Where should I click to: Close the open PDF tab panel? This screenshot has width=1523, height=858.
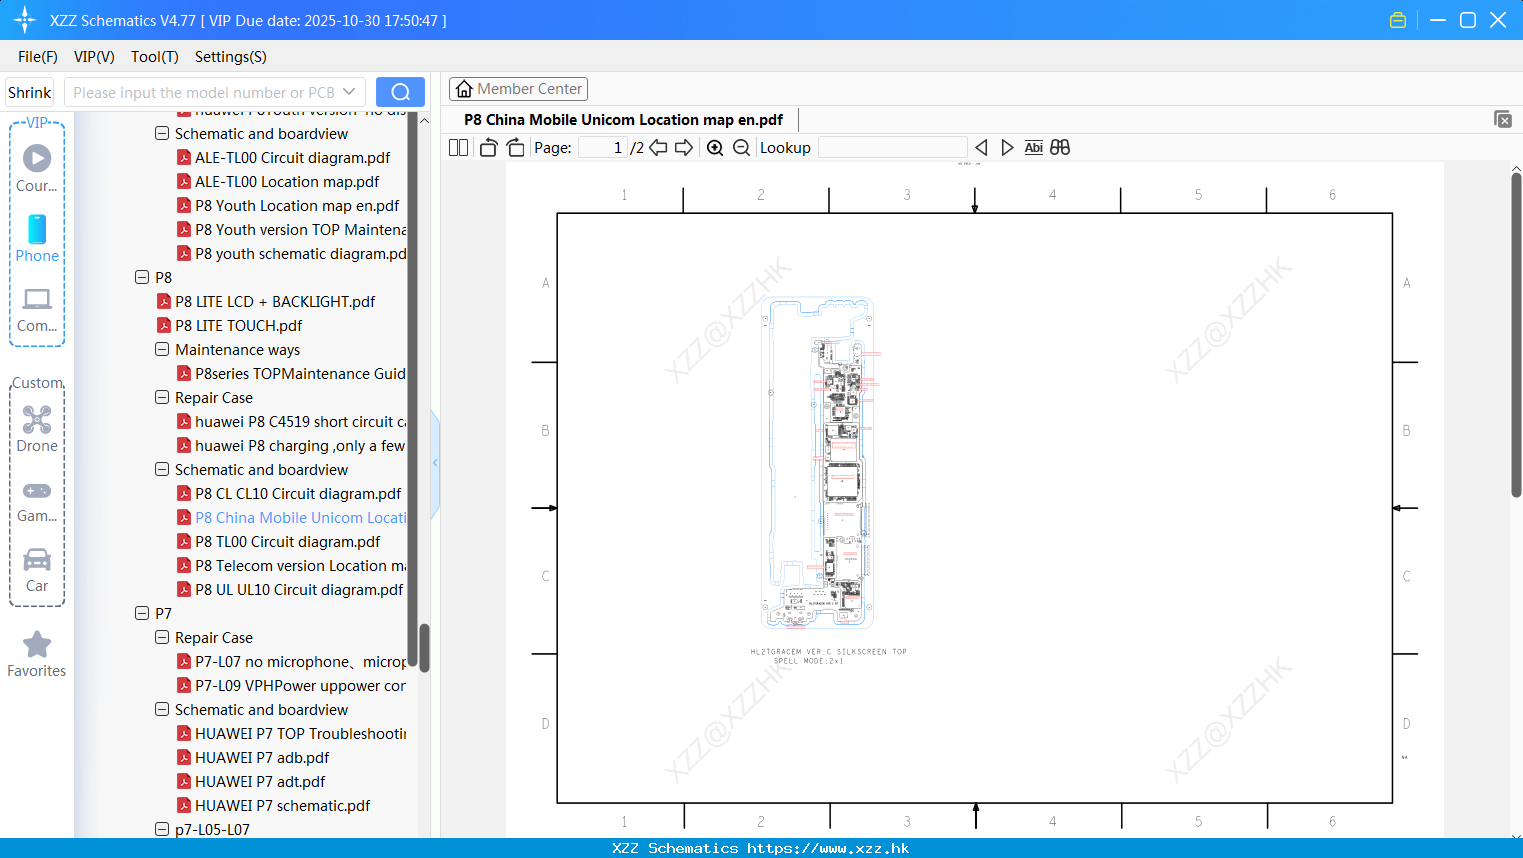point(1503,119)
